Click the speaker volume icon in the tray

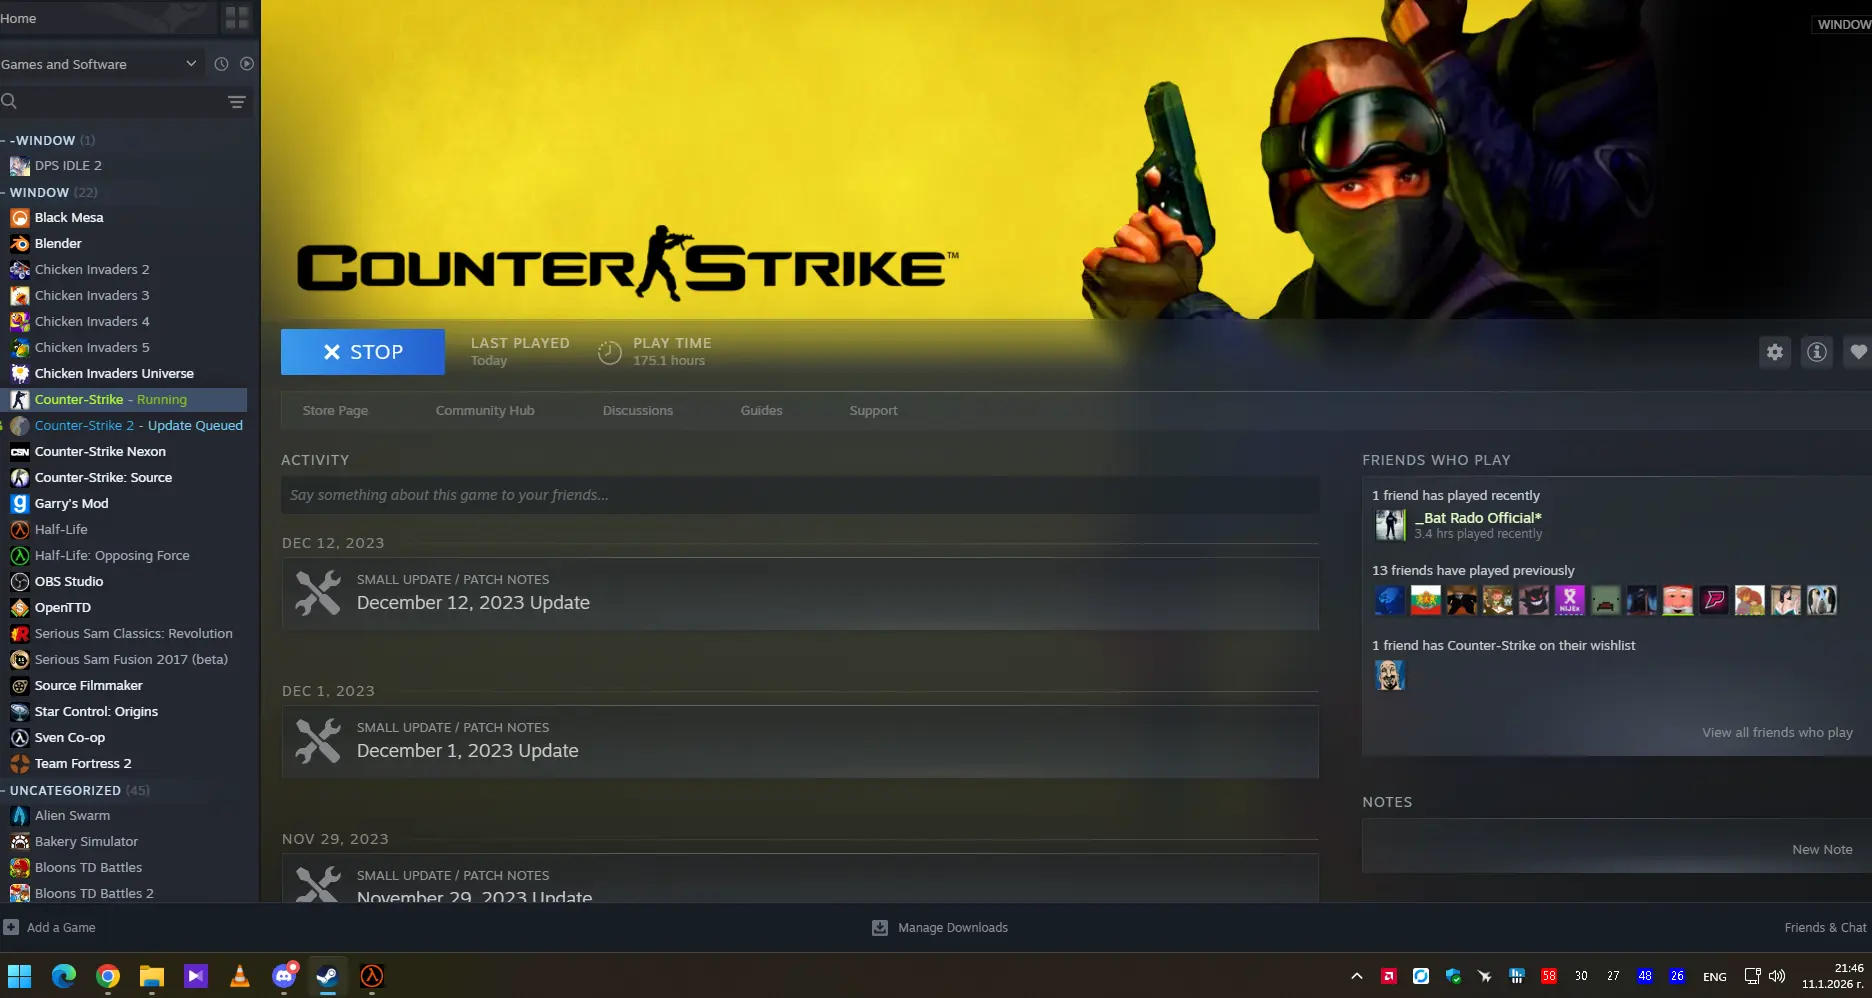(x=1777, y=976)
